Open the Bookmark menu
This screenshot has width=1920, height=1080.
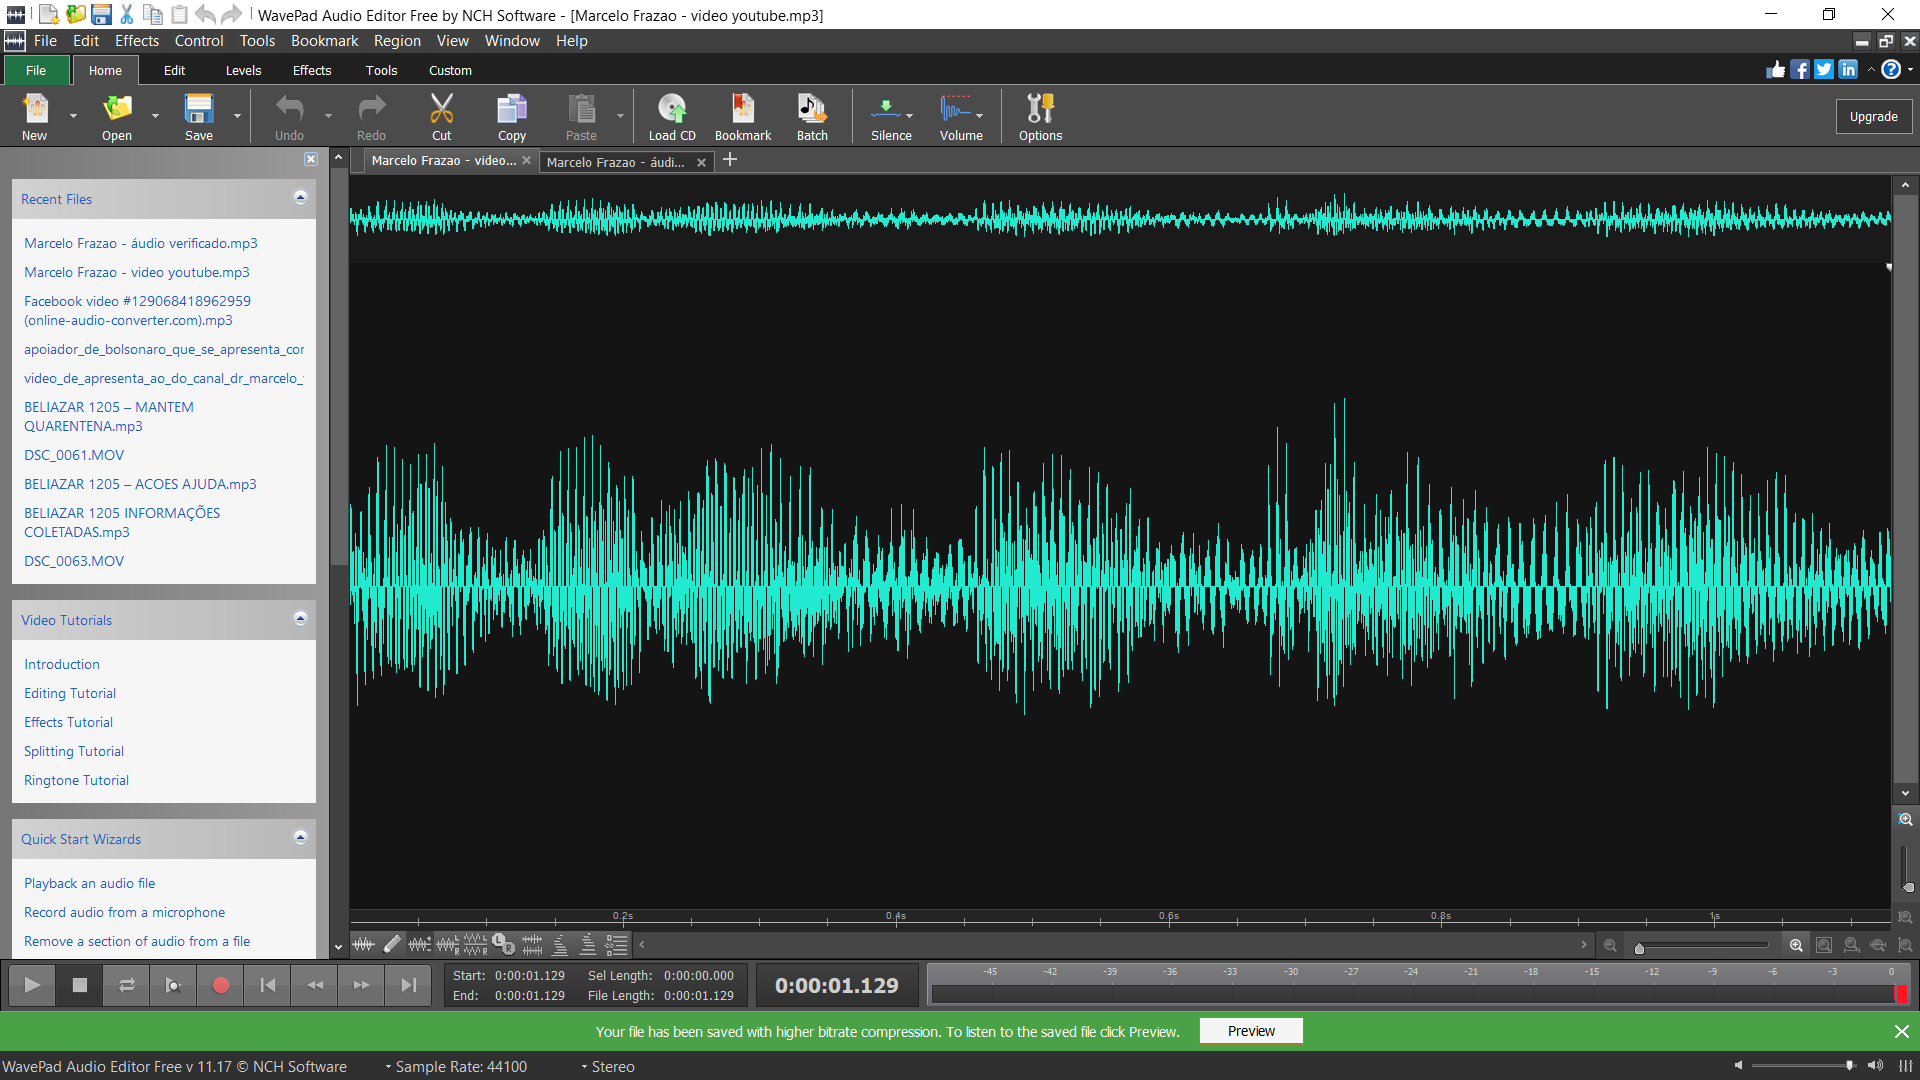[324, 40]
